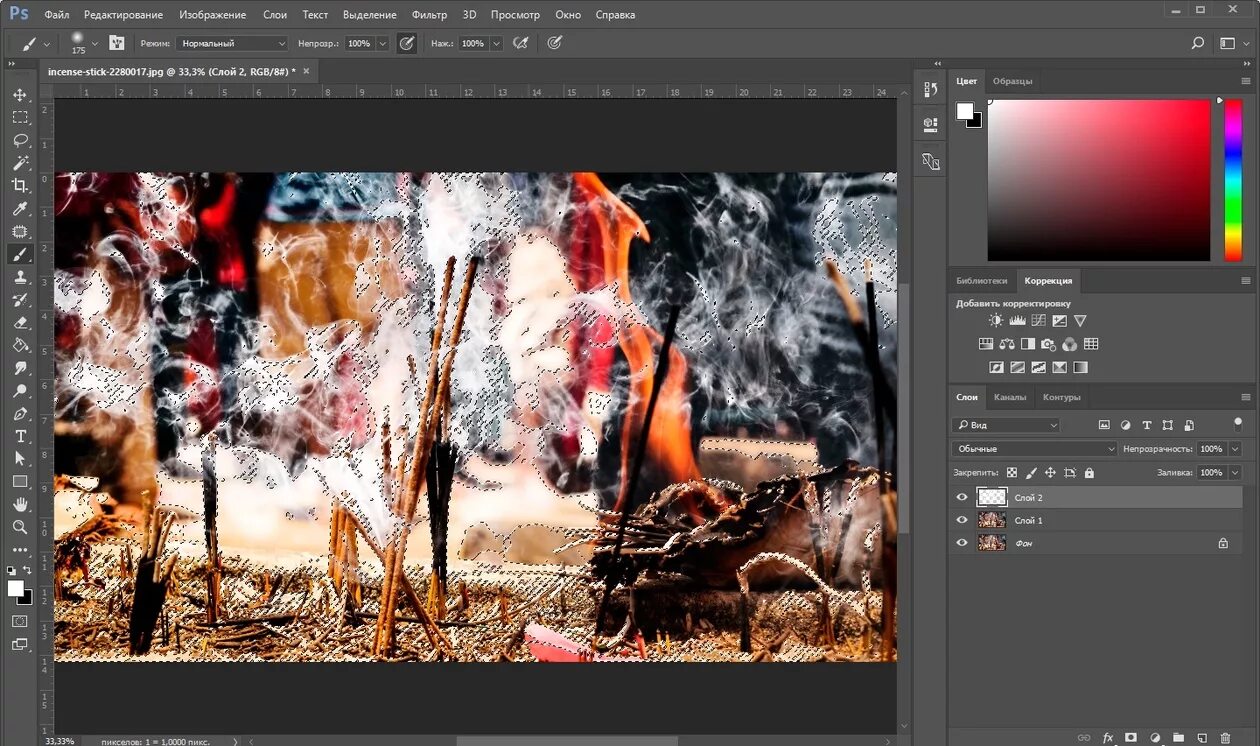
Task: Open the Библиотеки panel tab
Action: tap(981, 281)
